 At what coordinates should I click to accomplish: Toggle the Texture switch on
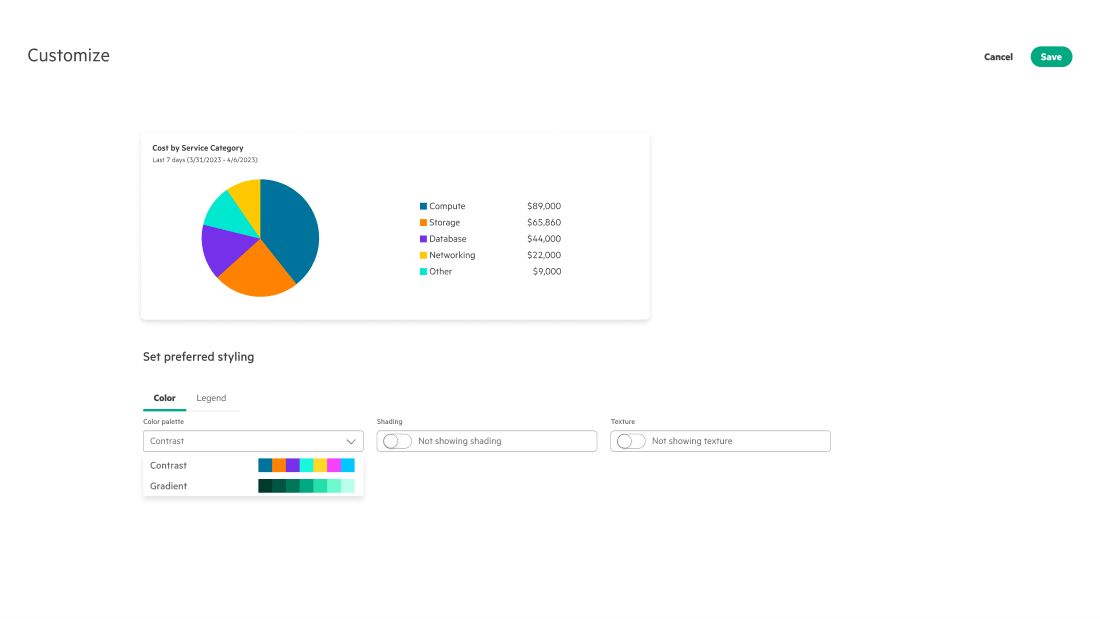(631, 441)
